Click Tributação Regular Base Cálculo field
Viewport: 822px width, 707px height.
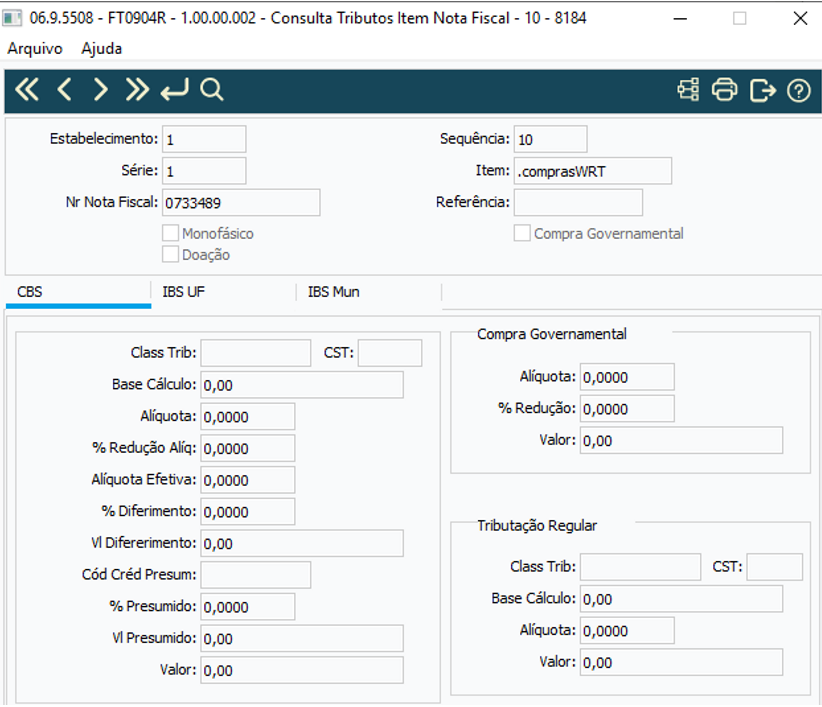[682, 599]
